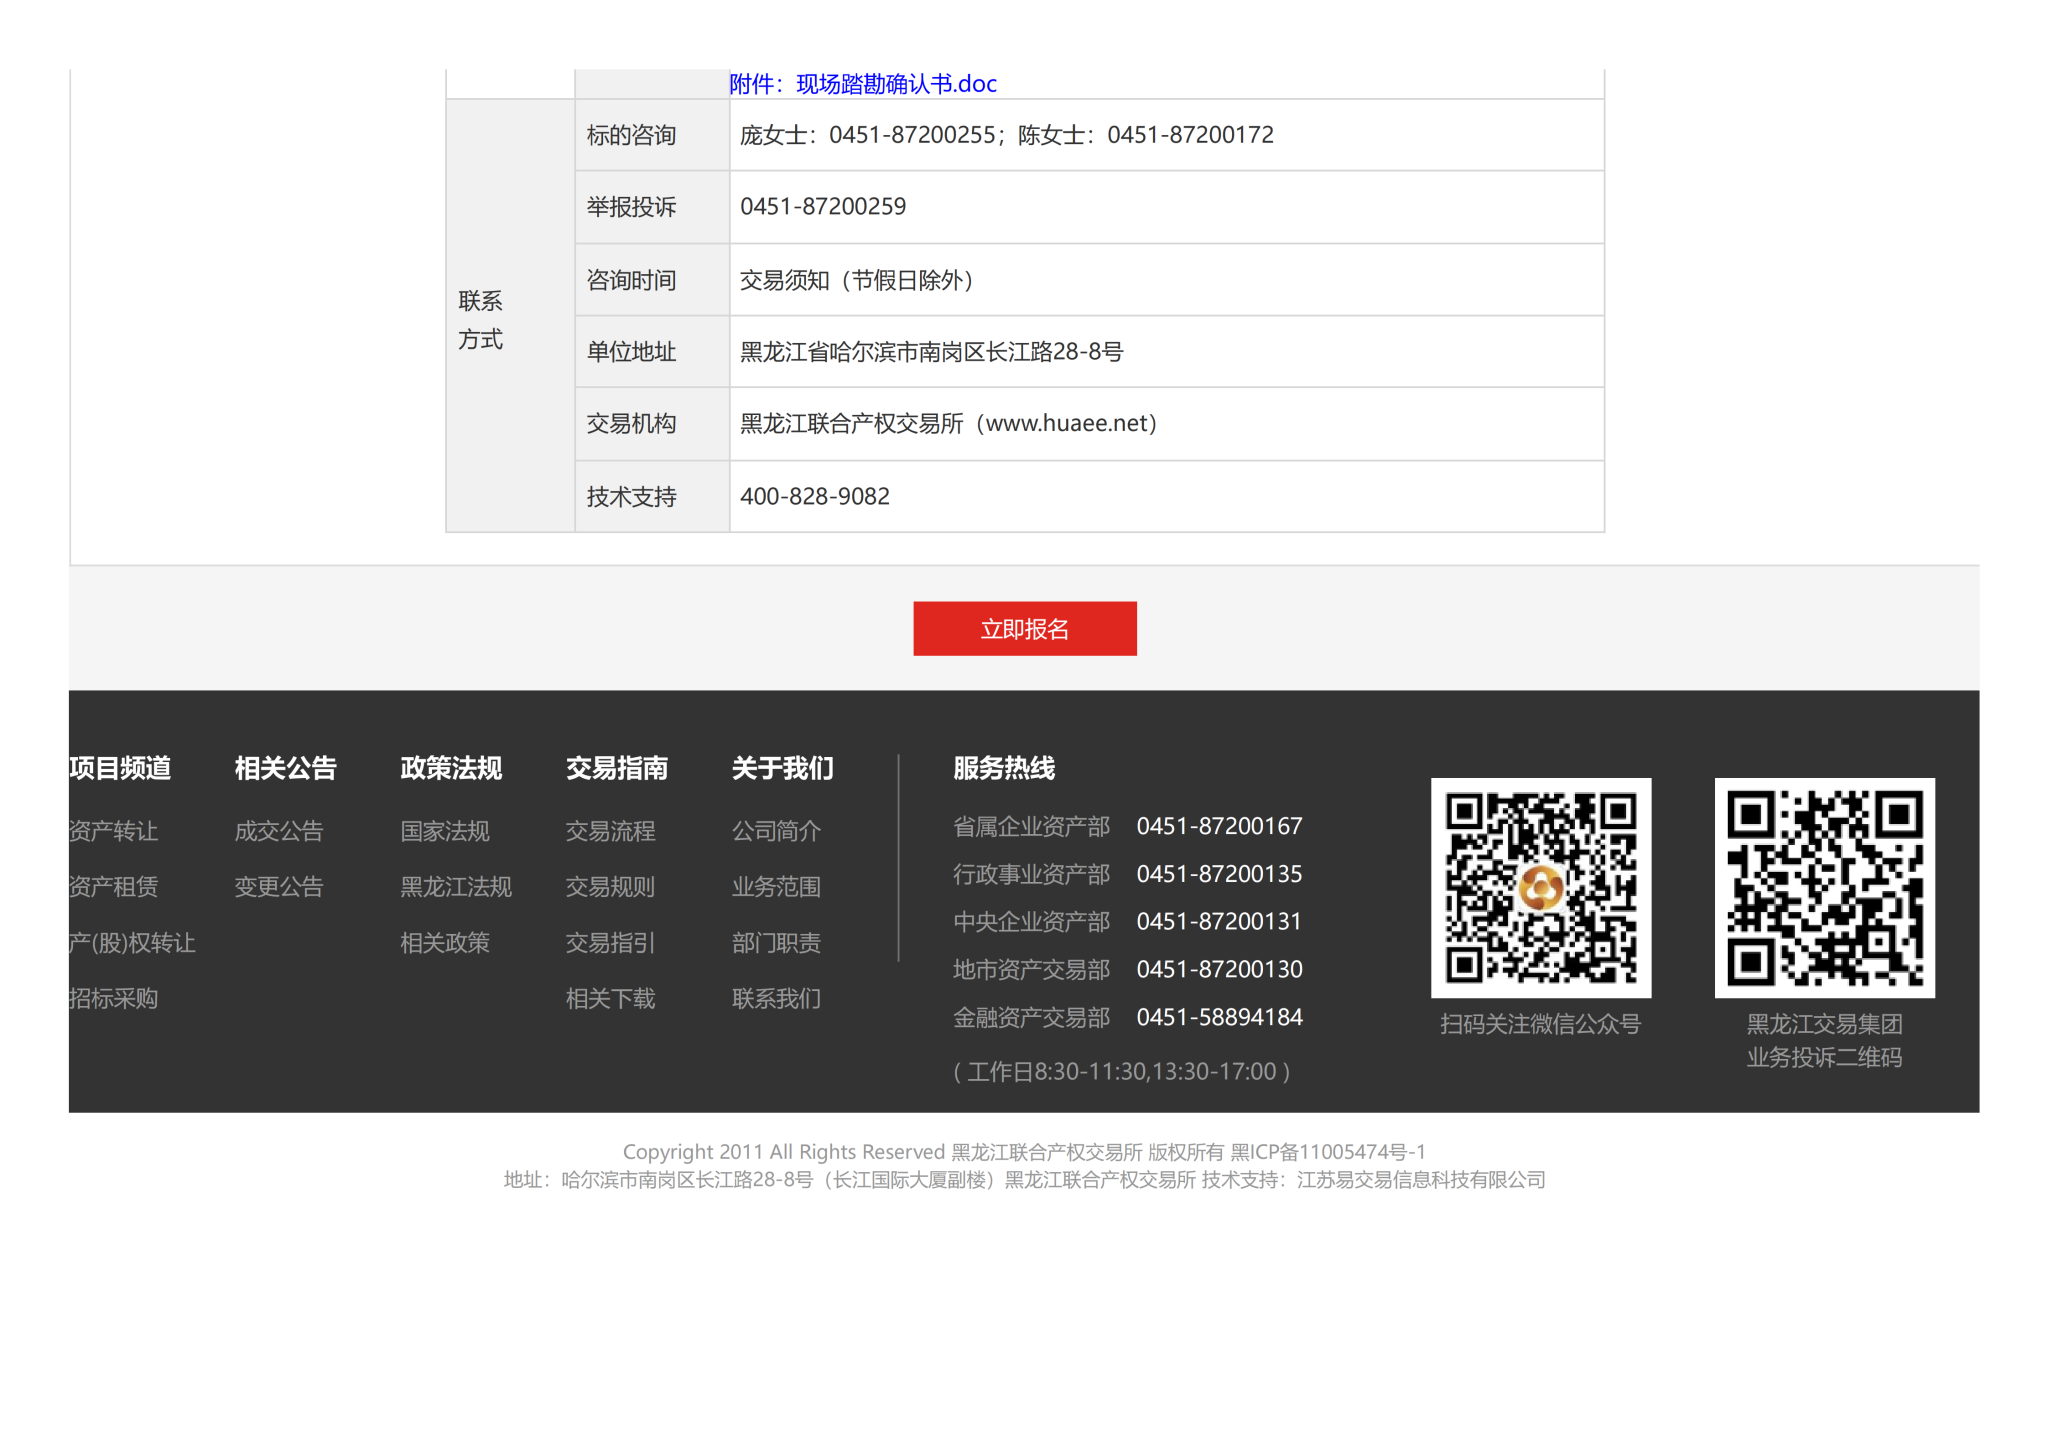Open the 产(股)权转让 footer link

(132, 943)
